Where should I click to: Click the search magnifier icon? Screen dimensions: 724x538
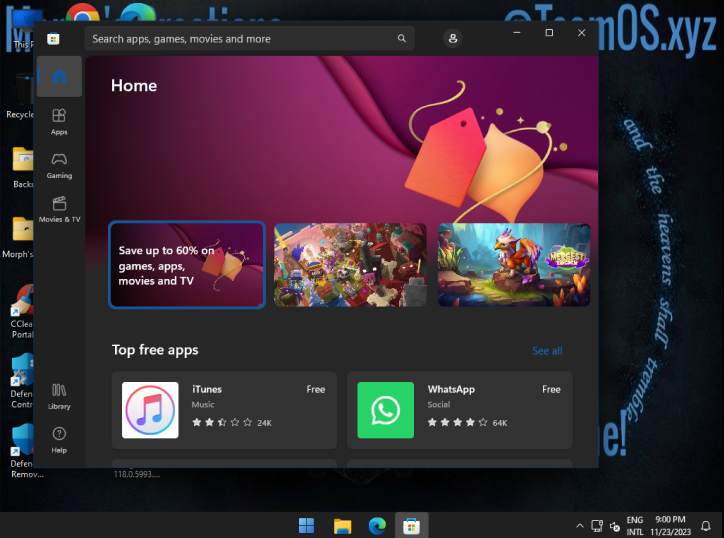pos(402,38)
